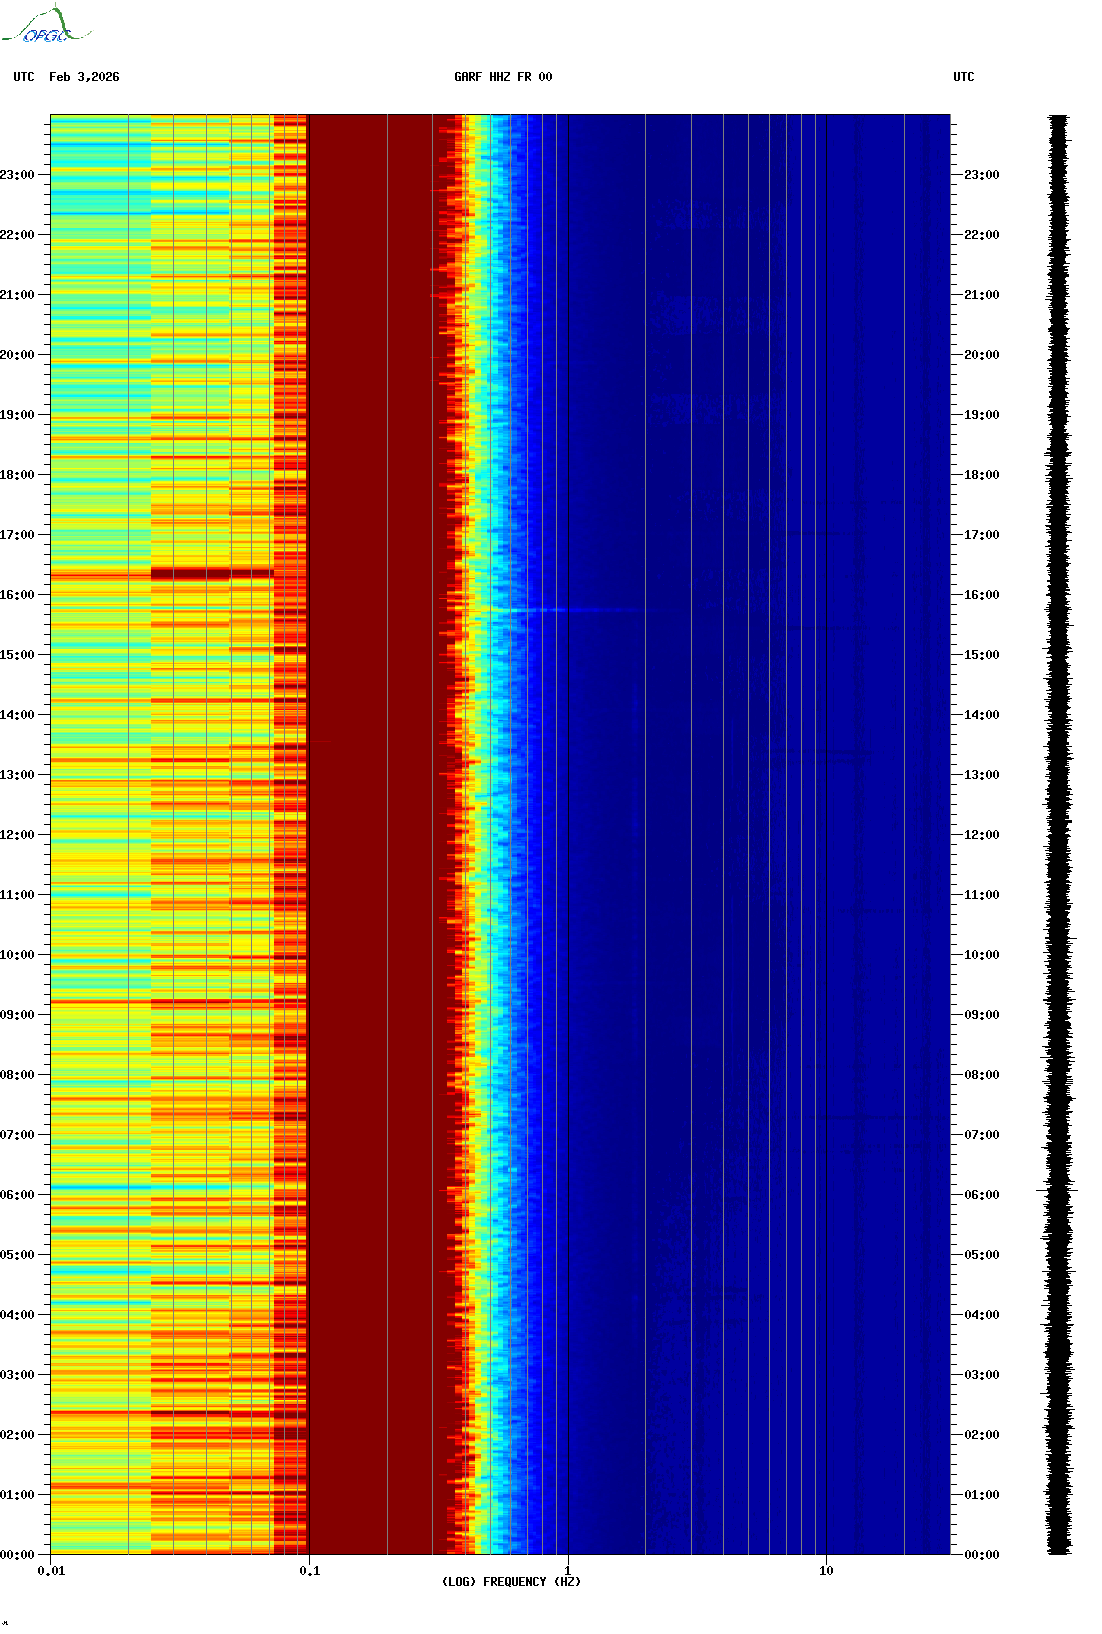
Task: Select the 06:00 tick on the right time axis
Action: 981,1195
